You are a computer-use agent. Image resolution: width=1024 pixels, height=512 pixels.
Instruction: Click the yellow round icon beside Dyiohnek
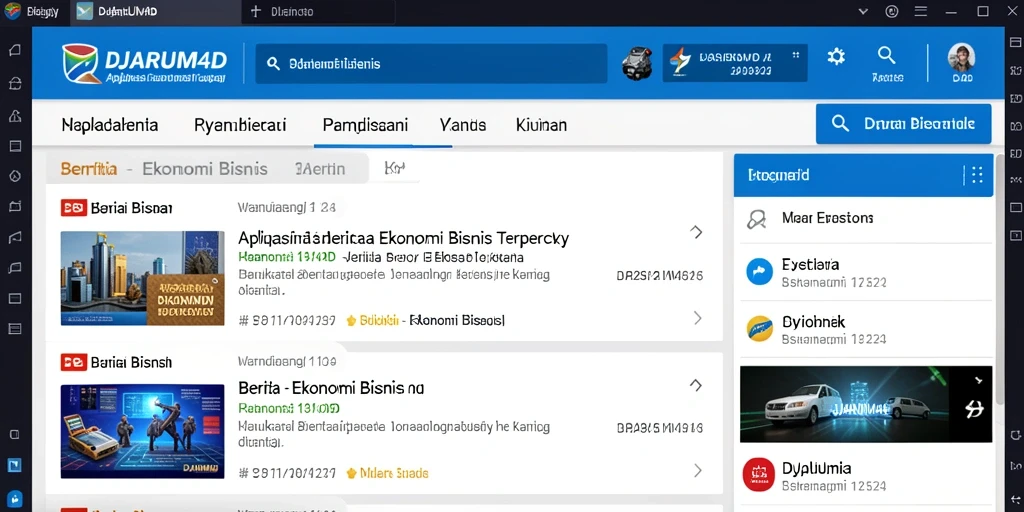(x=760, y=329)
